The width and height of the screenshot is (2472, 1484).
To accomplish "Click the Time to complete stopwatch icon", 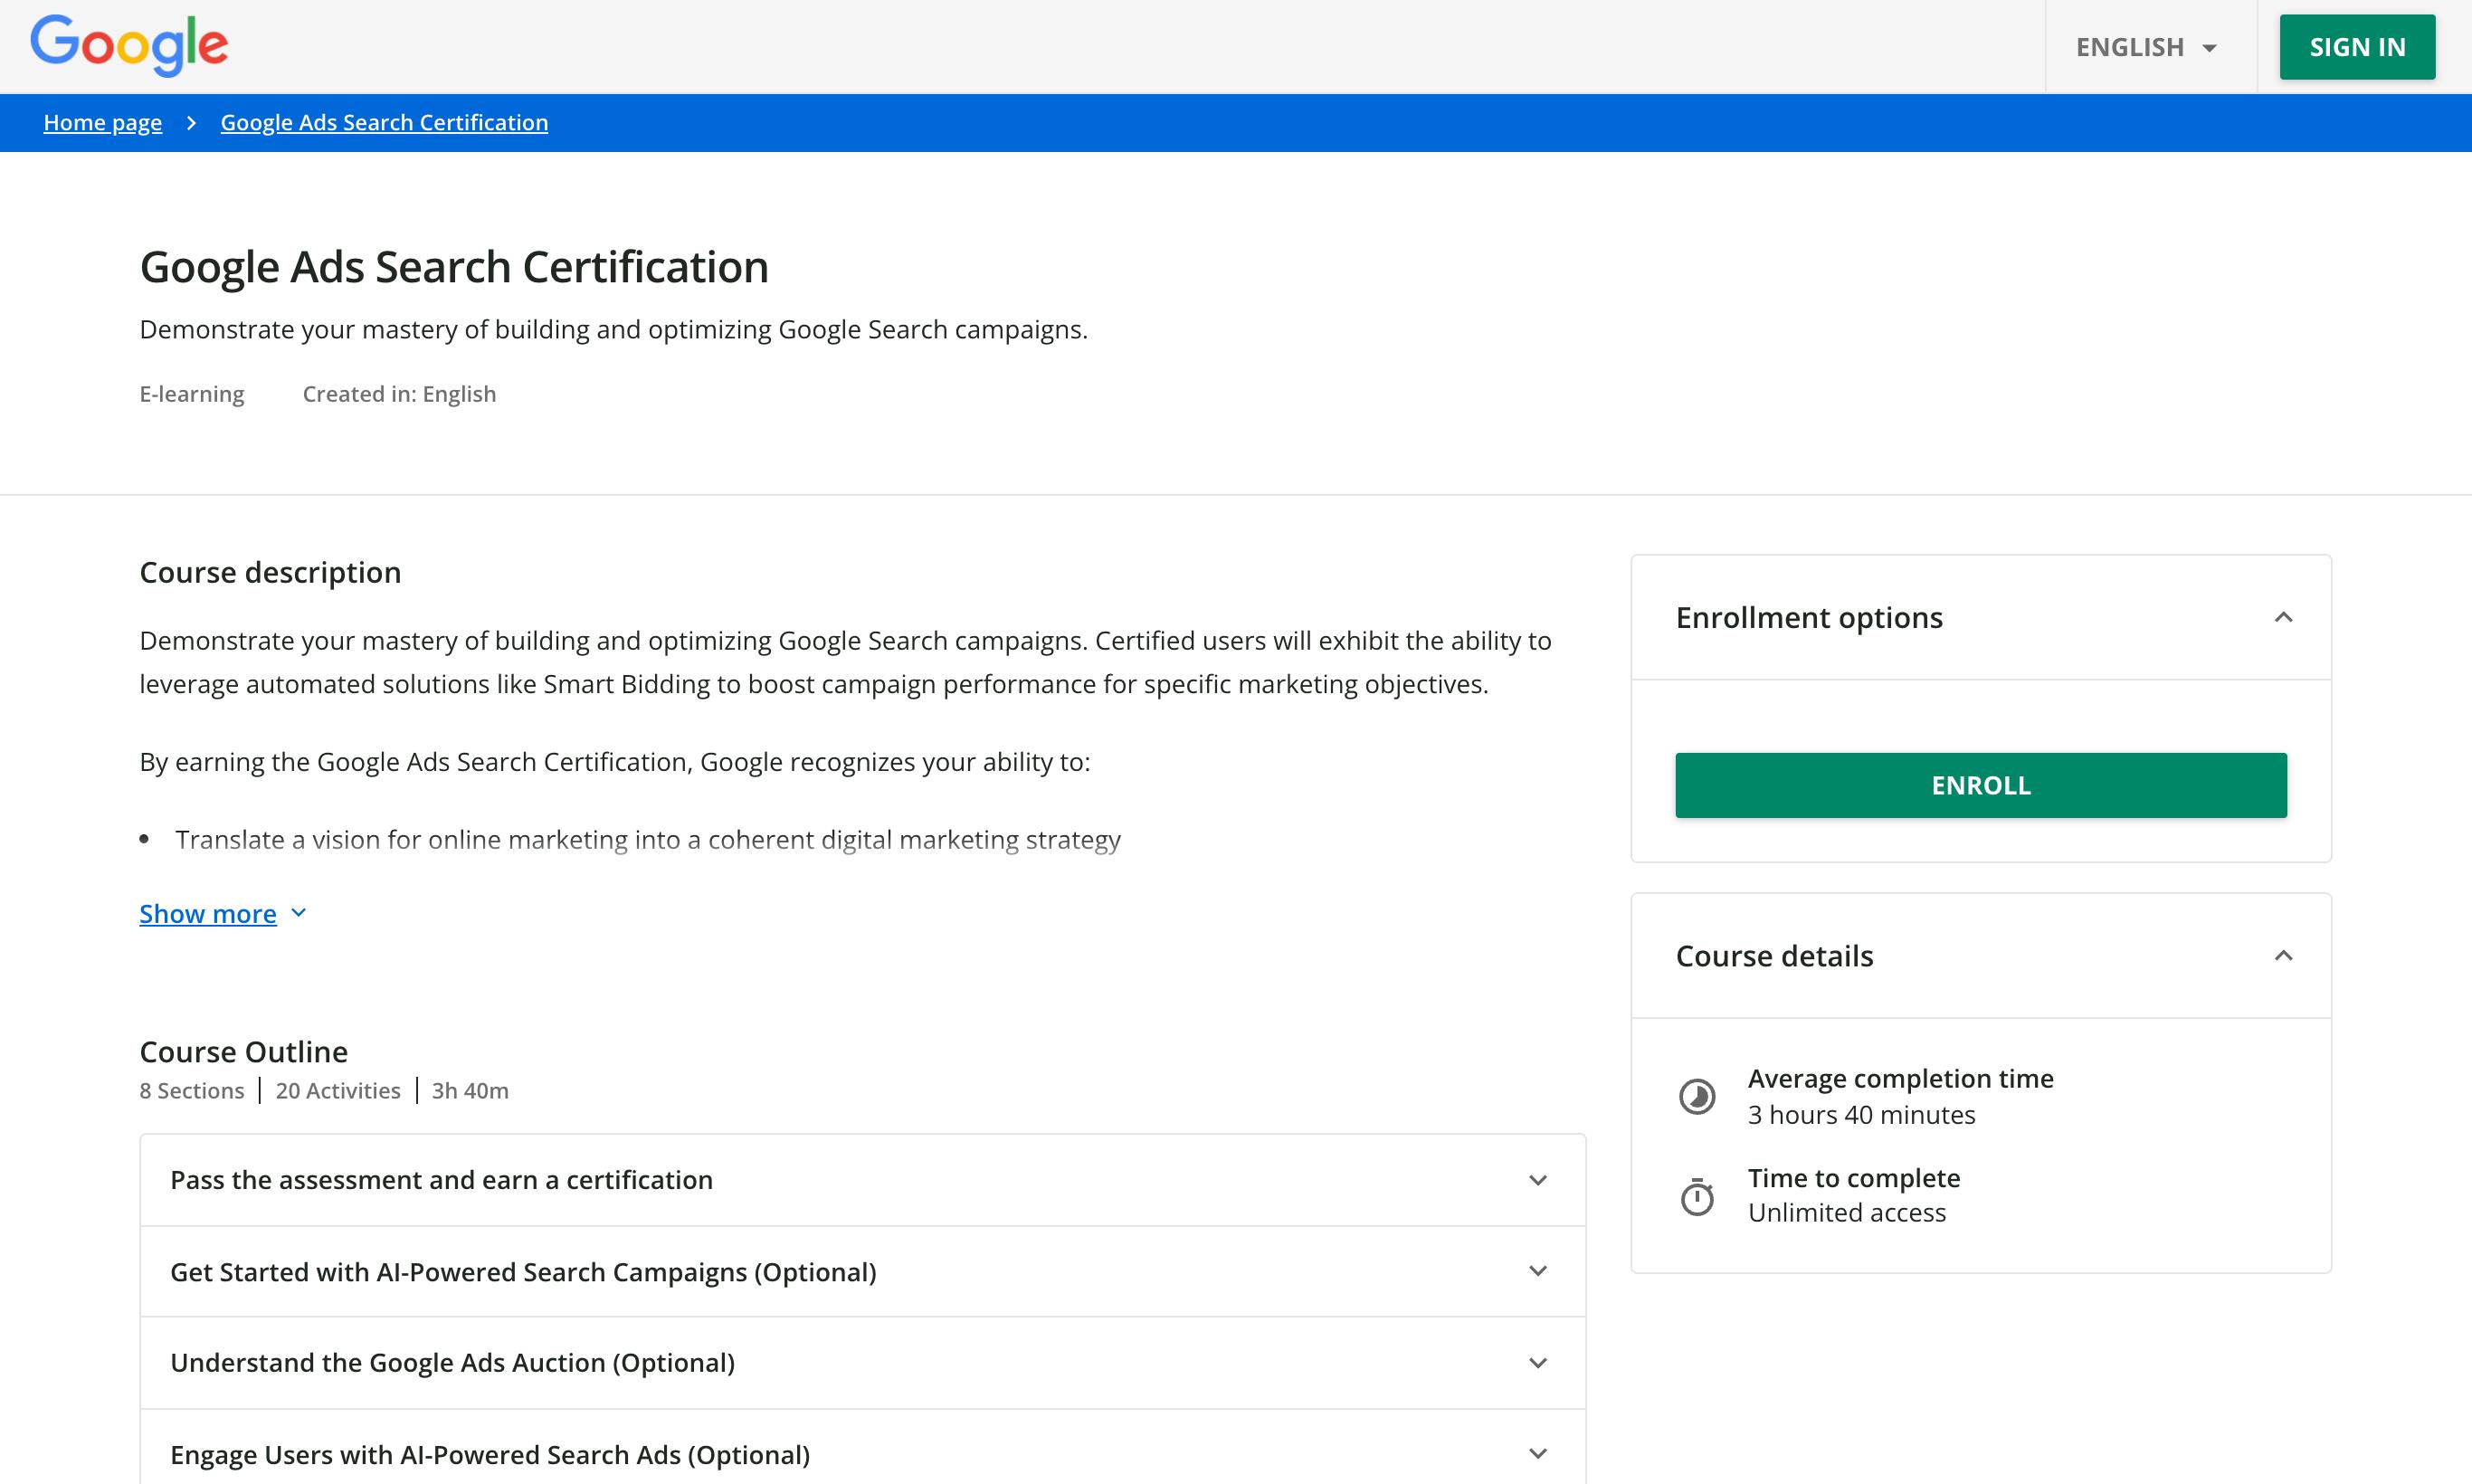I will 1697,1196.
